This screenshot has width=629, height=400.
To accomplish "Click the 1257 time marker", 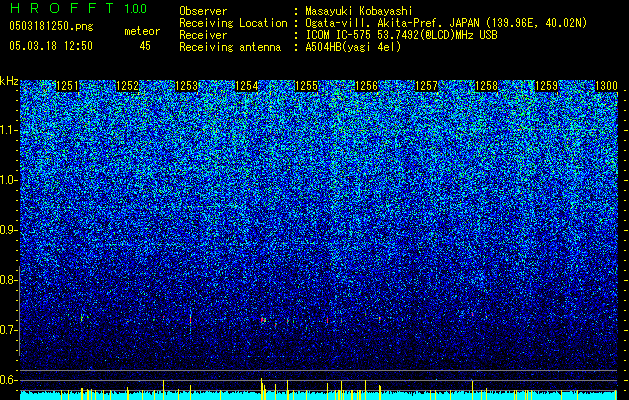I will click(426, 86).
